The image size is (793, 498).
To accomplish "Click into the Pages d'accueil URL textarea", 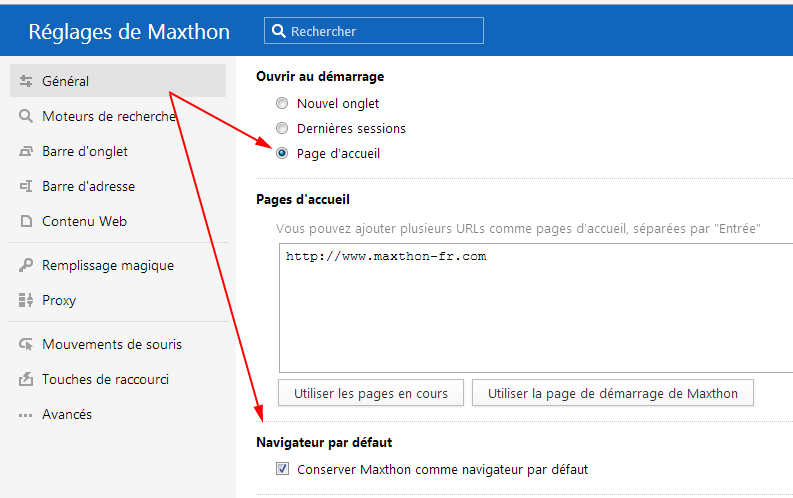I will click(x=536, y=308).
